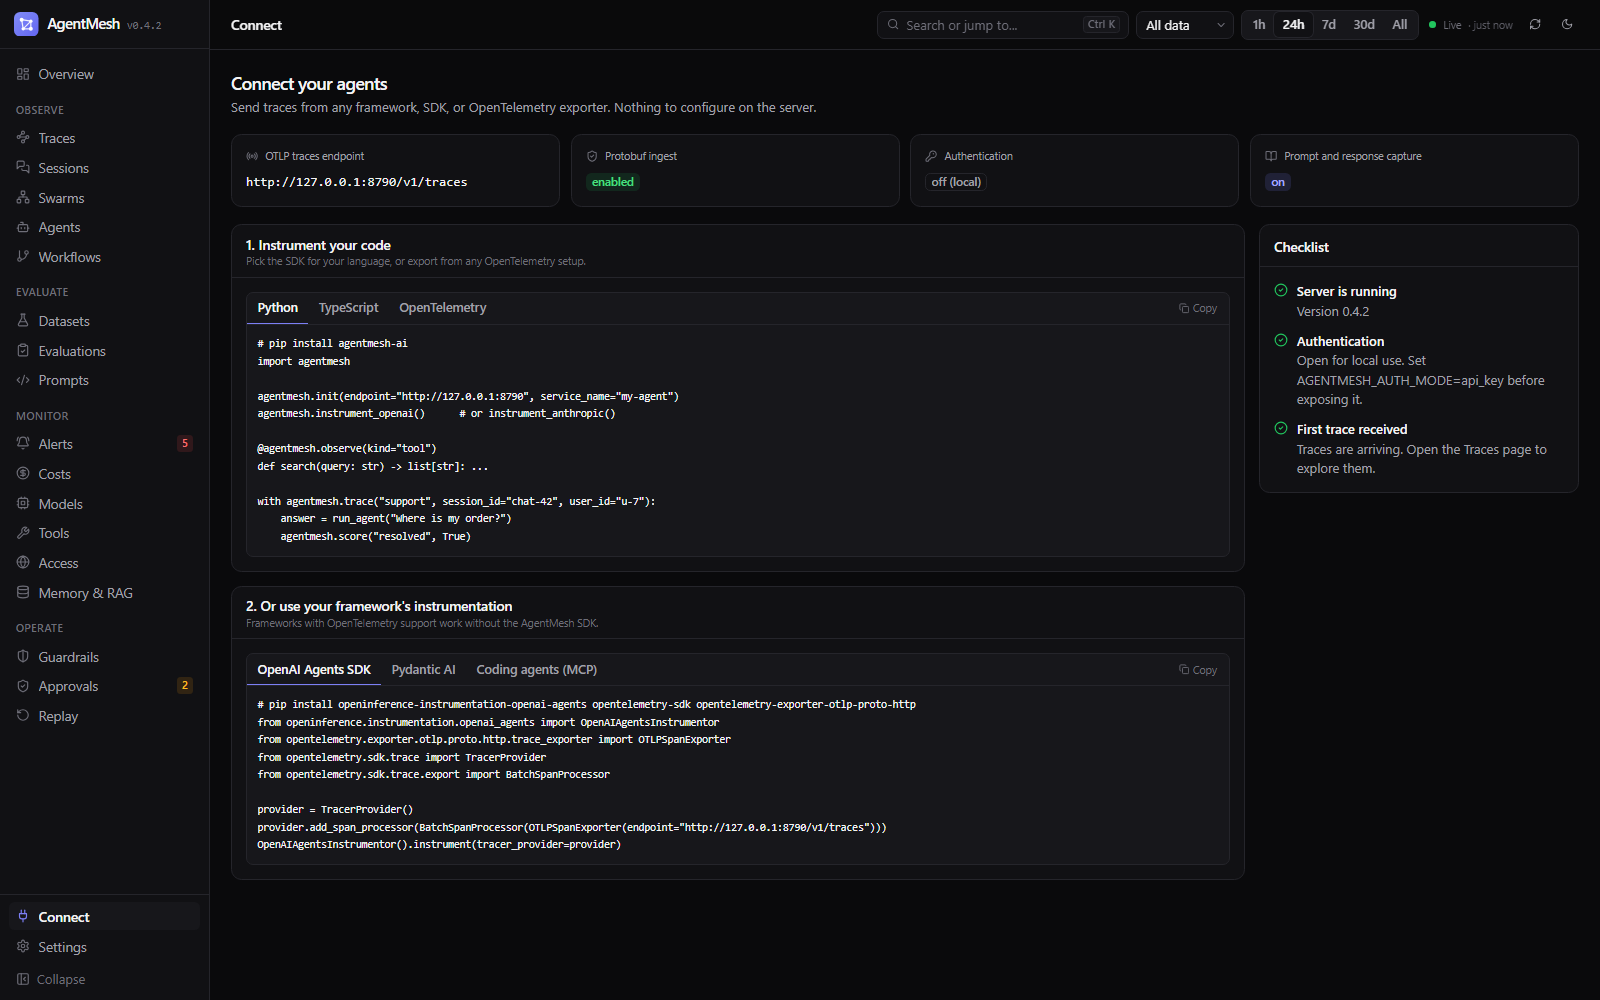Click the Ctrl K shortcut hint
The height and width of the screenshot is (1000, 1600).
pyautogui.click(x=1101, y=25)
